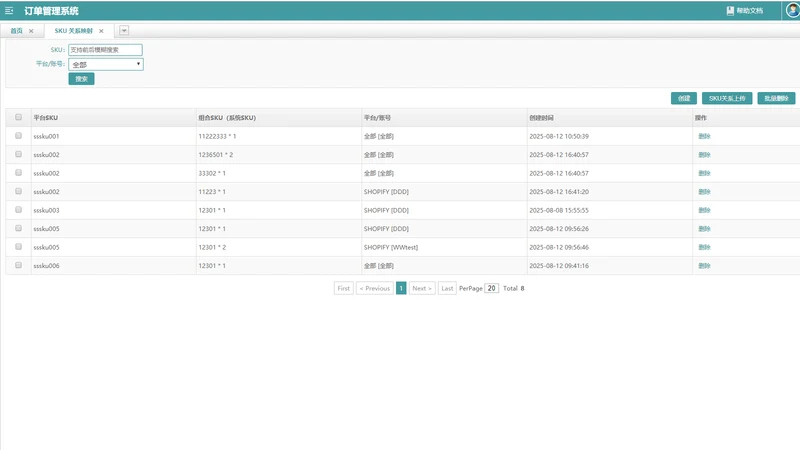
Task: Go to the Next page
Action: tap(422, 288)
